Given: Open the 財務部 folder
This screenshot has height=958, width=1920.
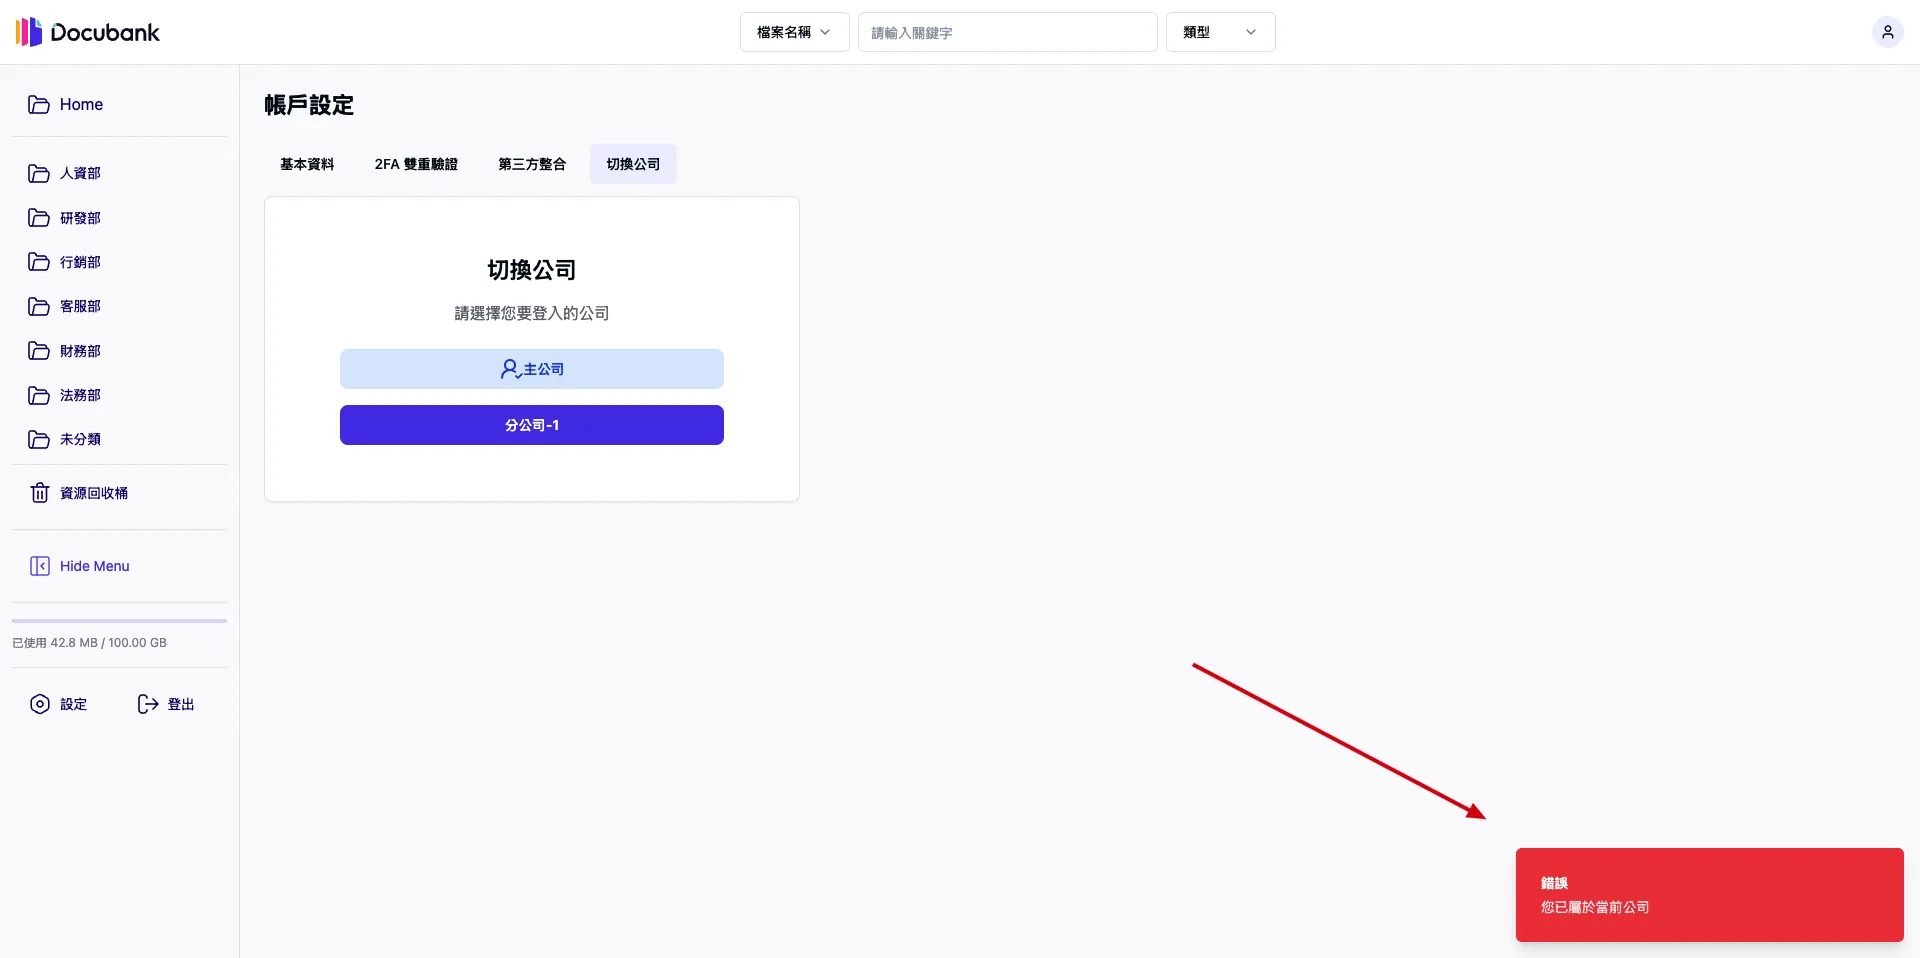Looking at the screenshot, I should click(x=80, y=351).
